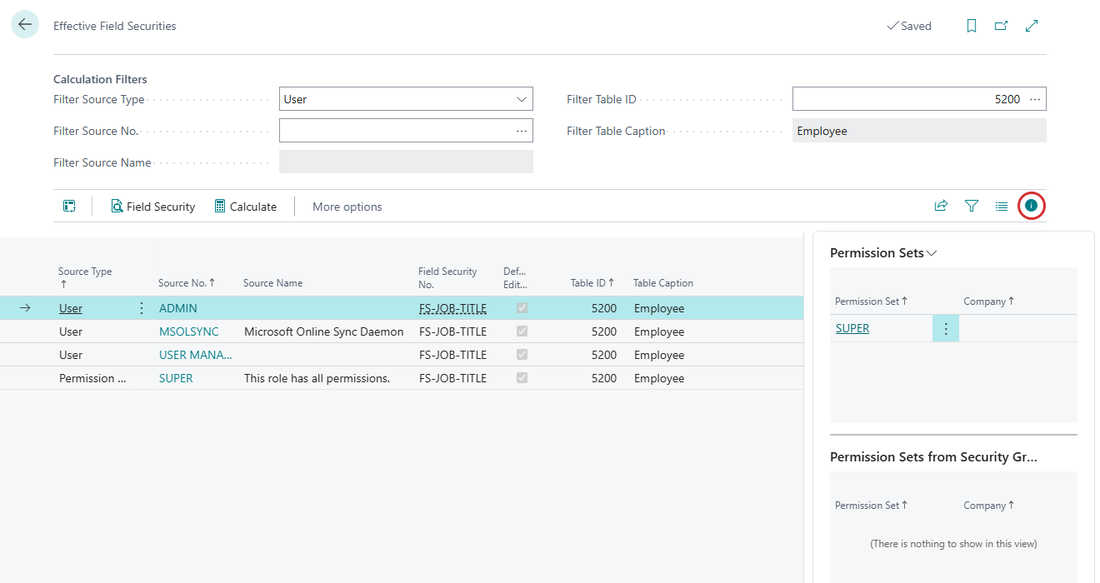
Task: Open page in new window icon
Action: click(1001, 26)
